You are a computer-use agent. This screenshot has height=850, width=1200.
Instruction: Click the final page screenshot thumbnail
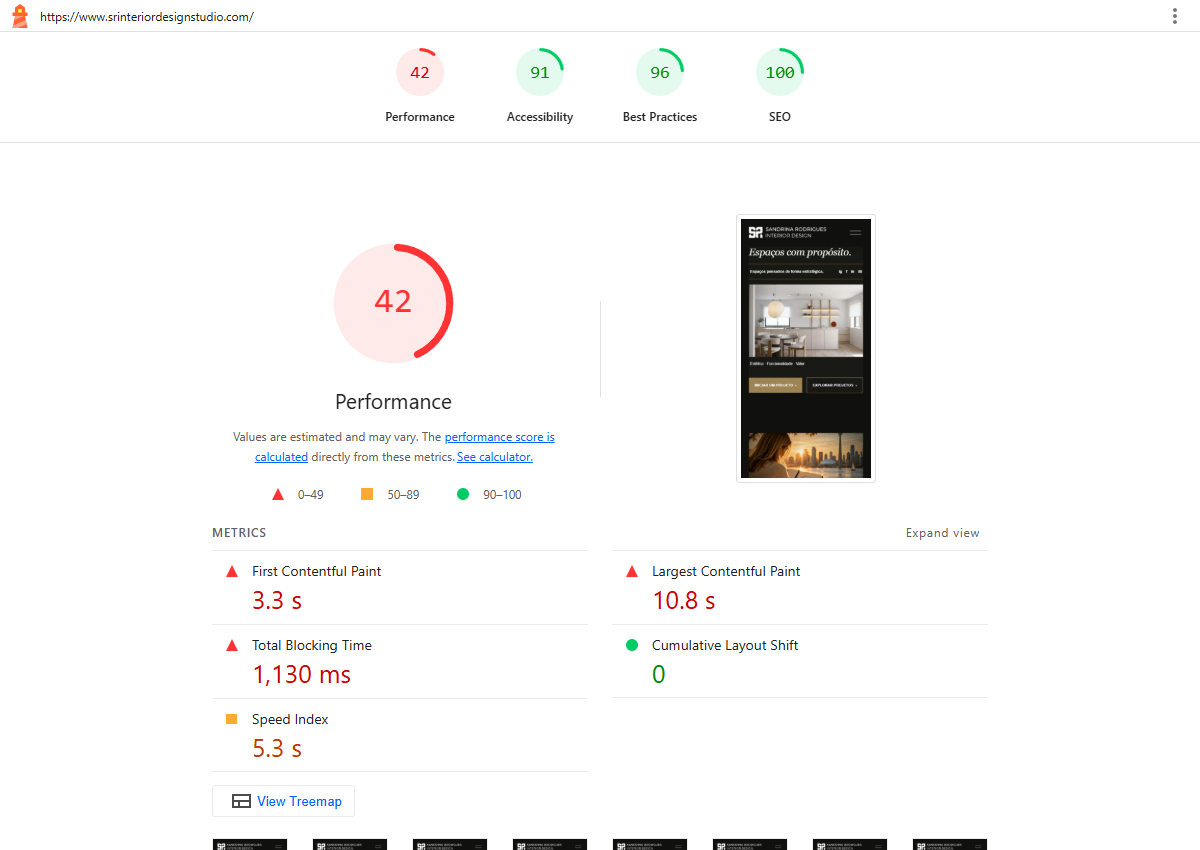pyautogui.click(x=806, y=348)
